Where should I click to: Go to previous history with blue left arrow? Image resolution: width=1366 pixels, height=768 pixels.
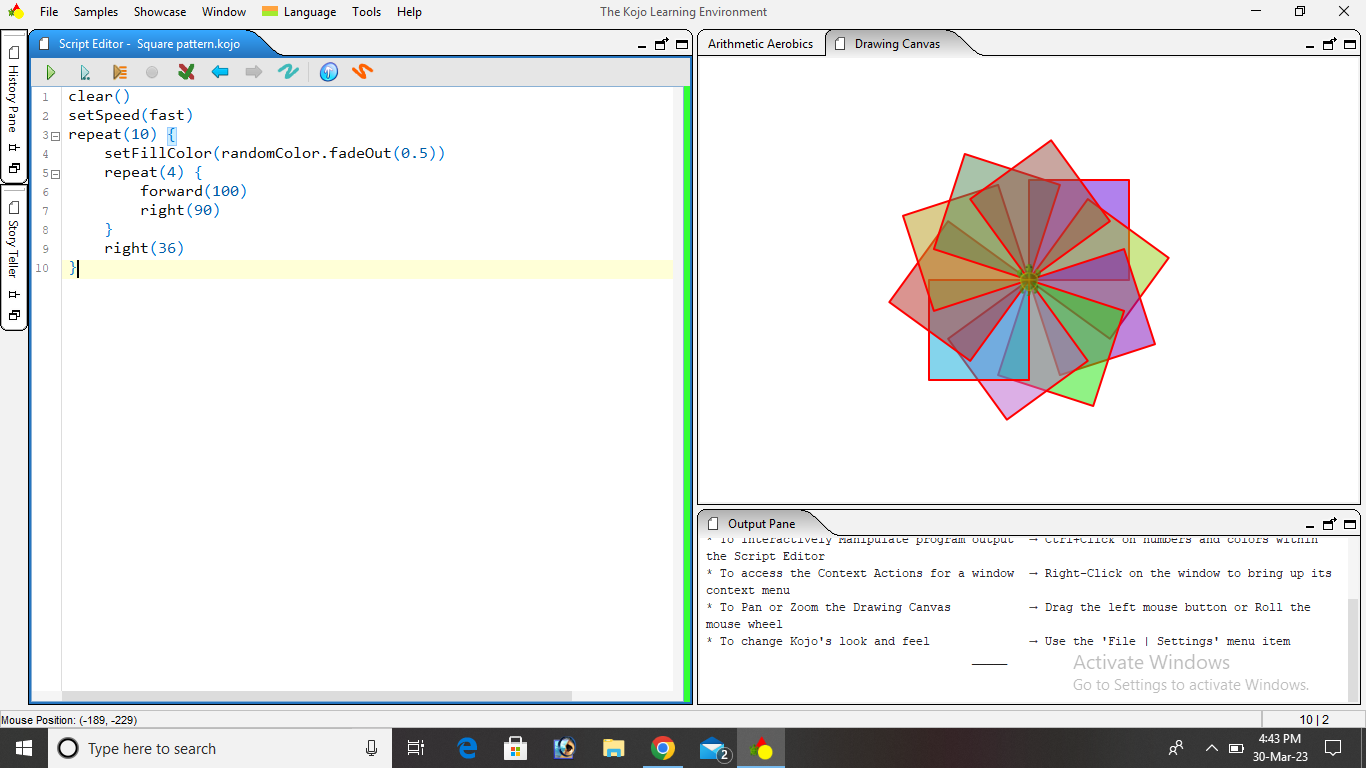(x=220, y=72)
